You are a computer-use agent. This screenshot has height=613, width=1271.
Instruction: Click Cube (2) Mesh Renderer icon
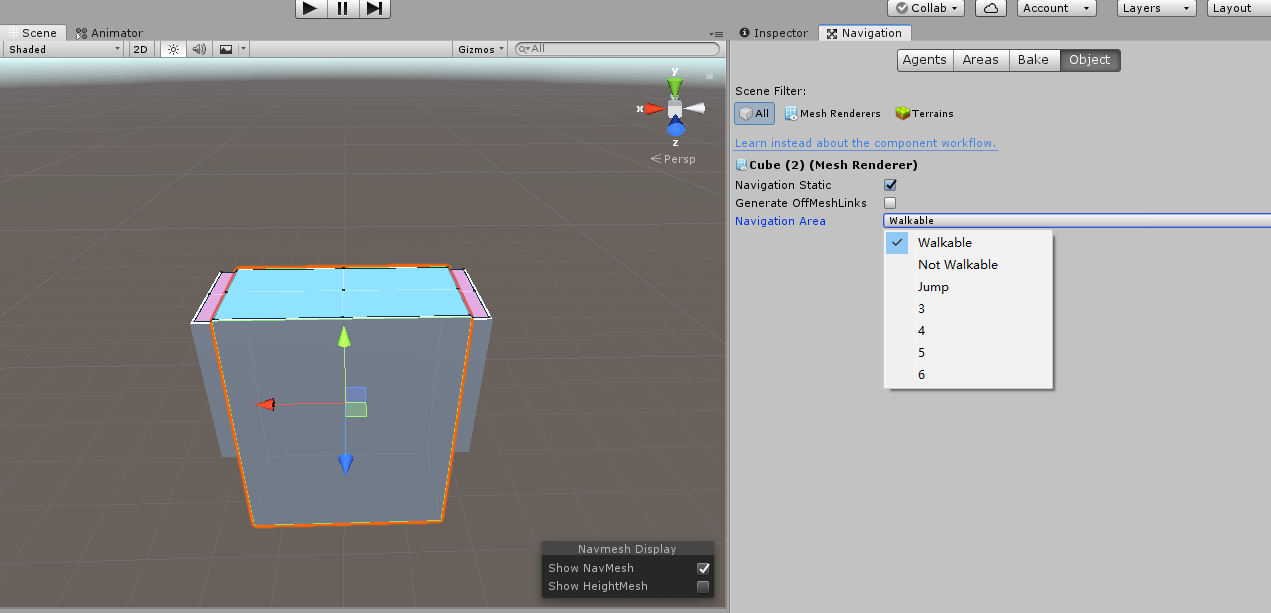(x=741, y=165)
